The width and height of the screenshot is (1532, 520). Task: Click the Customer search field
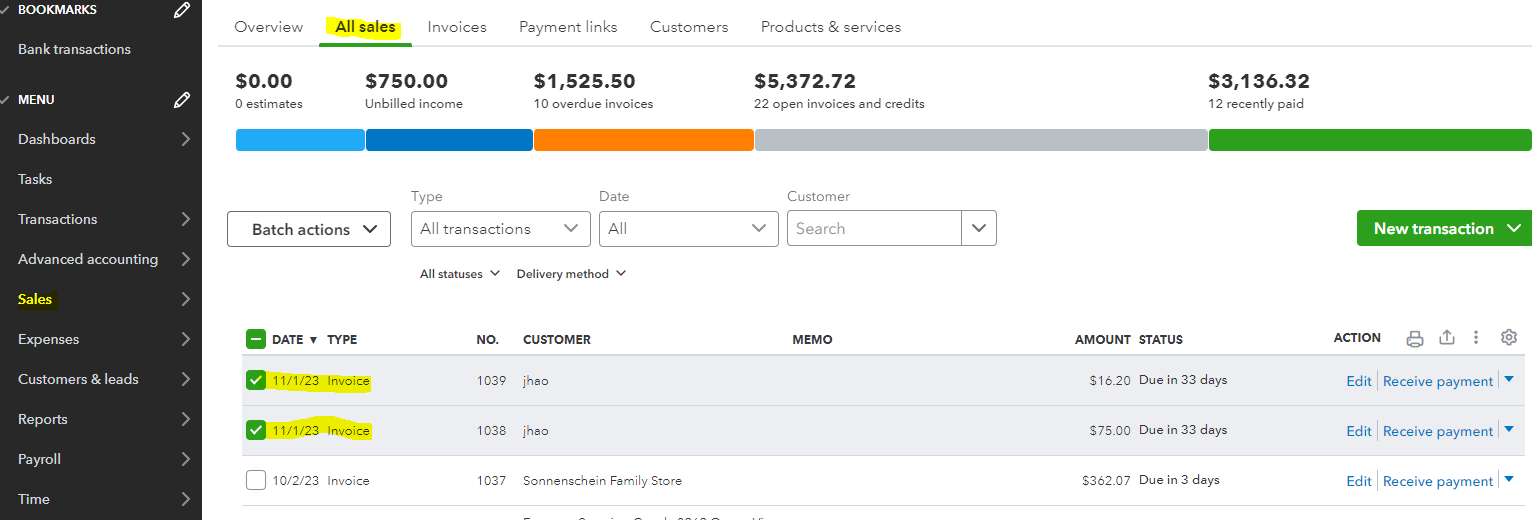[874, 229]
